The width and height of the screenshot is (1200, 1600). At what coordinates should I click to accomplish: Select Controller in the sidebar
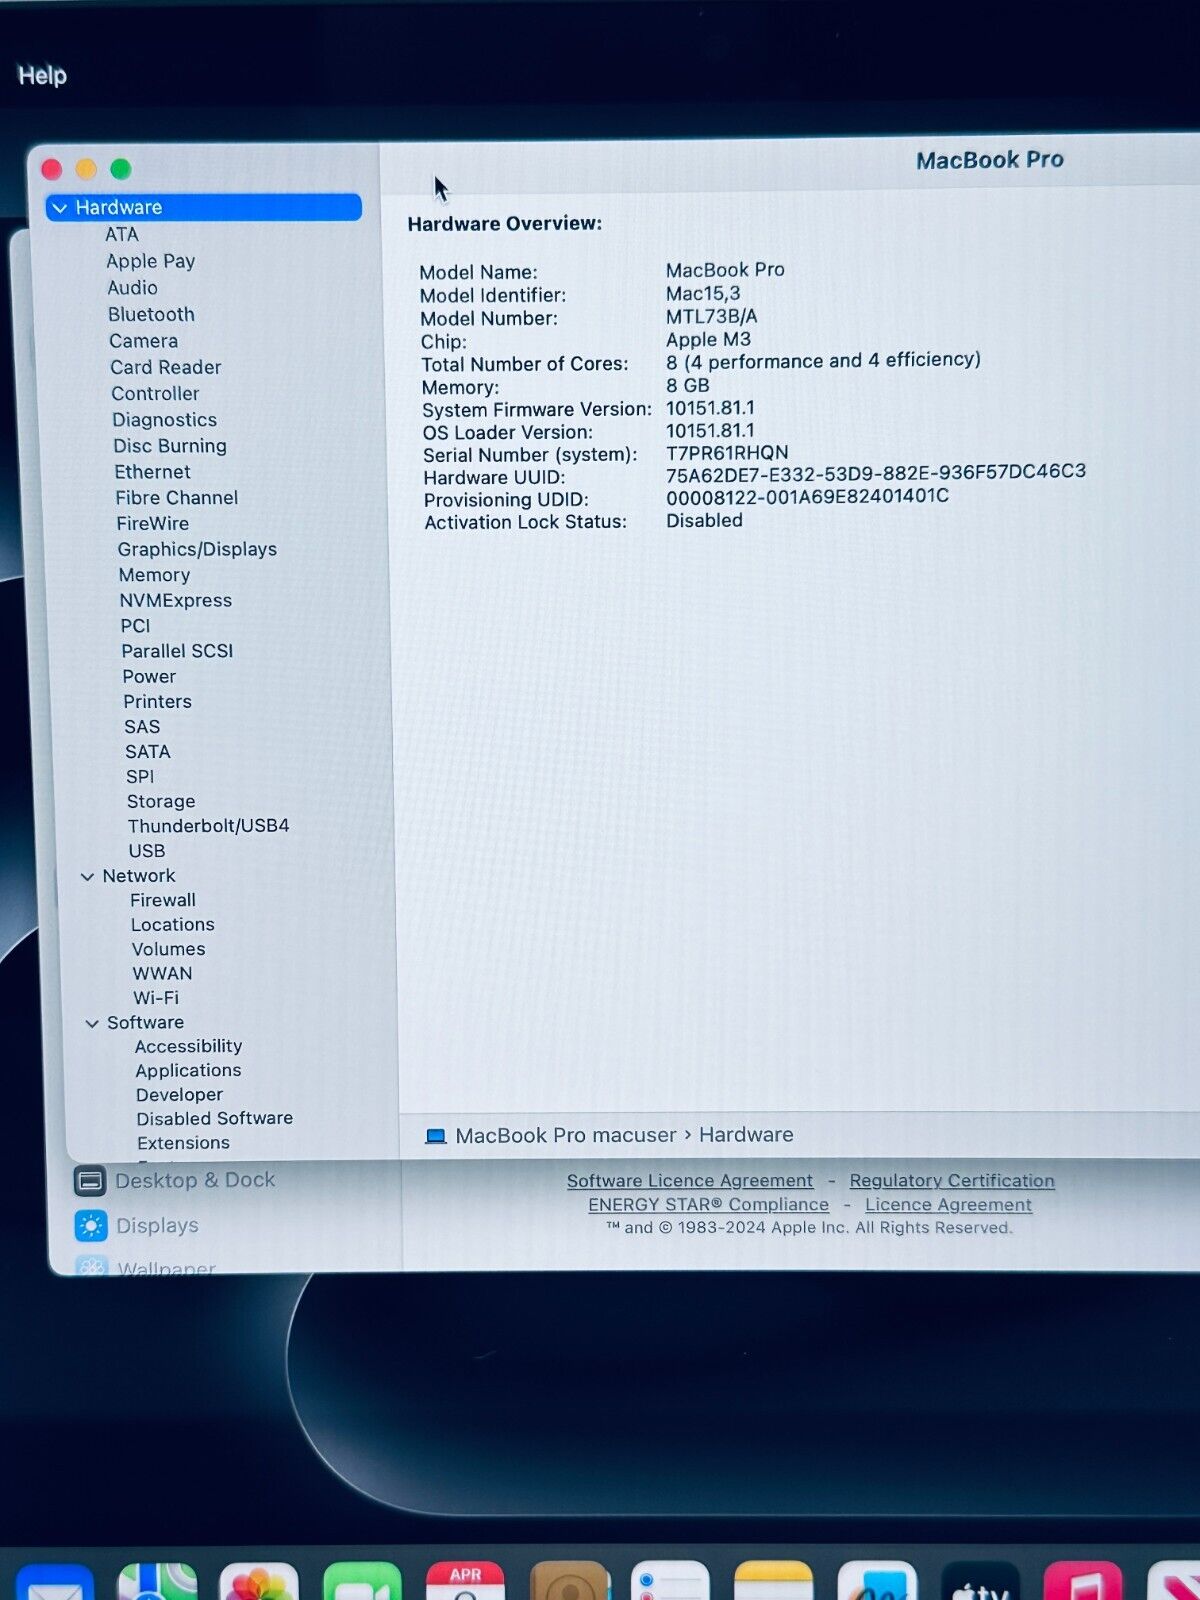(155, 394)
